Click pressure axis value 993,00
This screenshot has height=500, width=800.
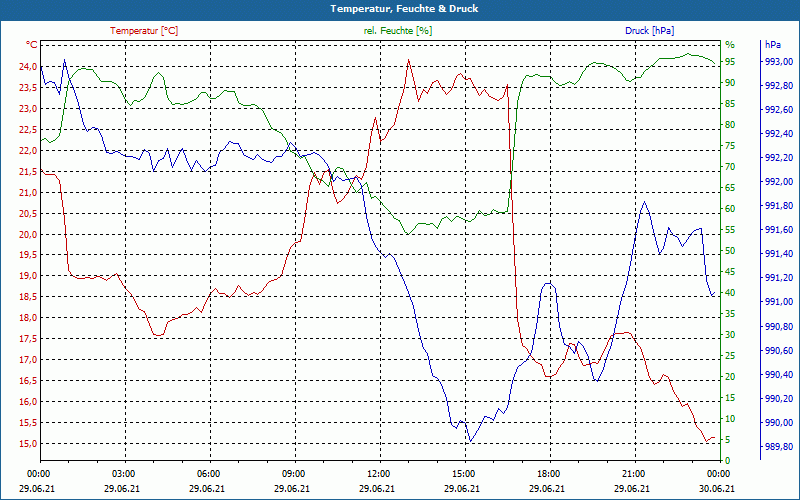click(x=779, y=62)
